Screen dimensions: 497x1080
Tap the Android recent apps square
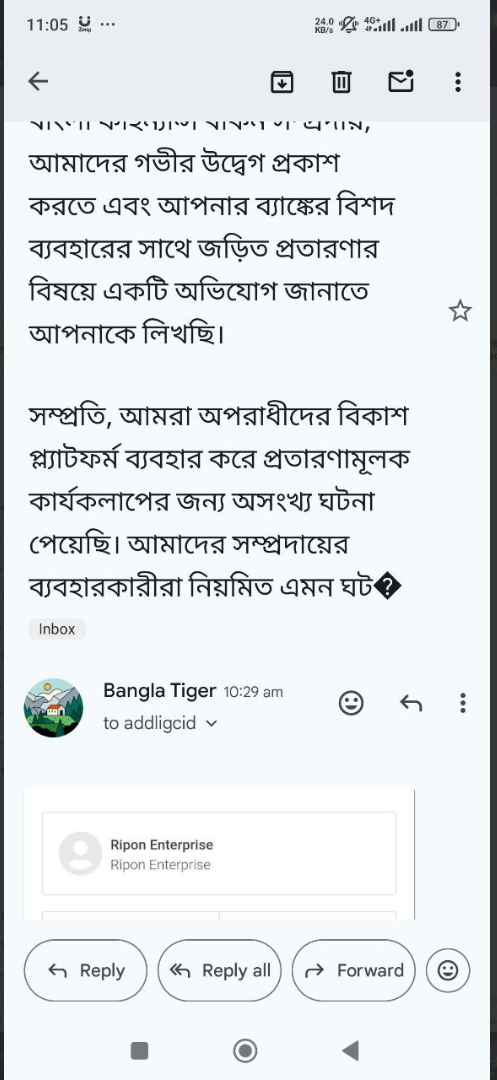pos(139,1050)
